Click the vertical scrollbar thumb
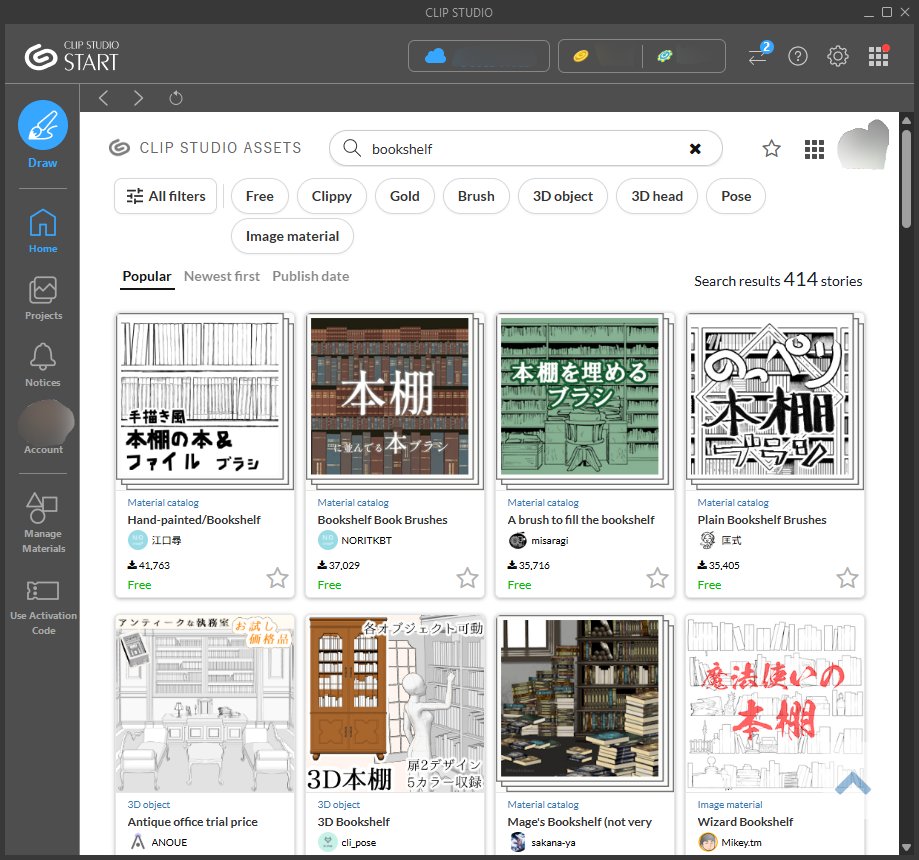This screenshot has width=919, height=860. [x=906, y=178]
